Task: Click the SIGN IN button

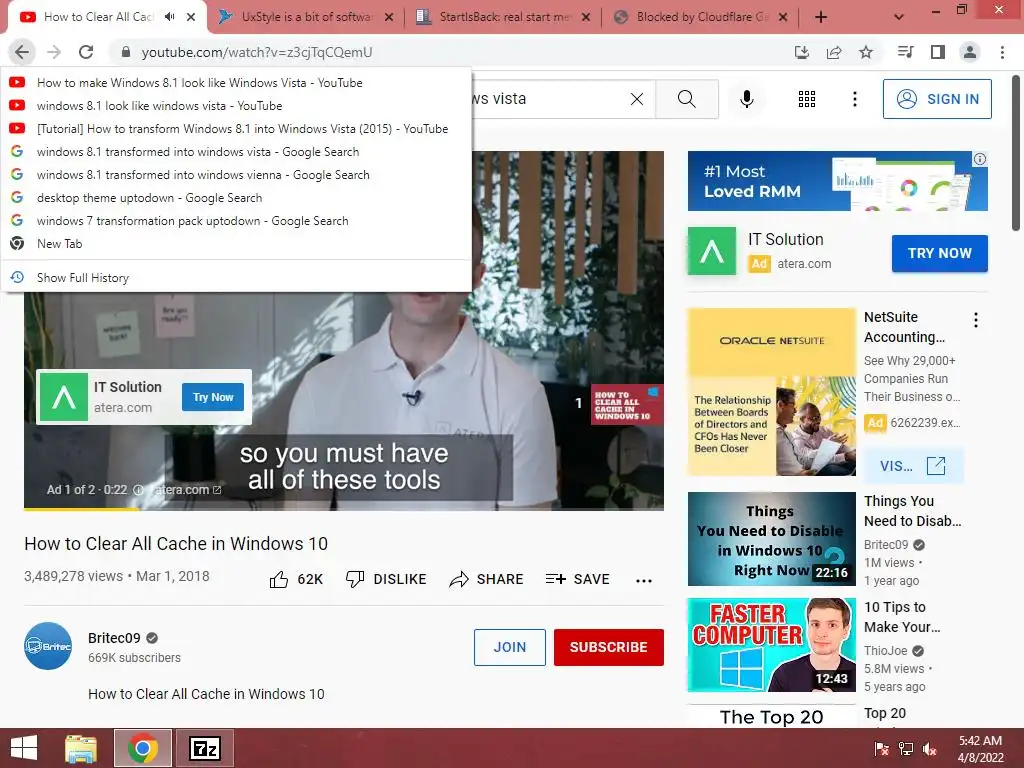Action: (937, 99)
